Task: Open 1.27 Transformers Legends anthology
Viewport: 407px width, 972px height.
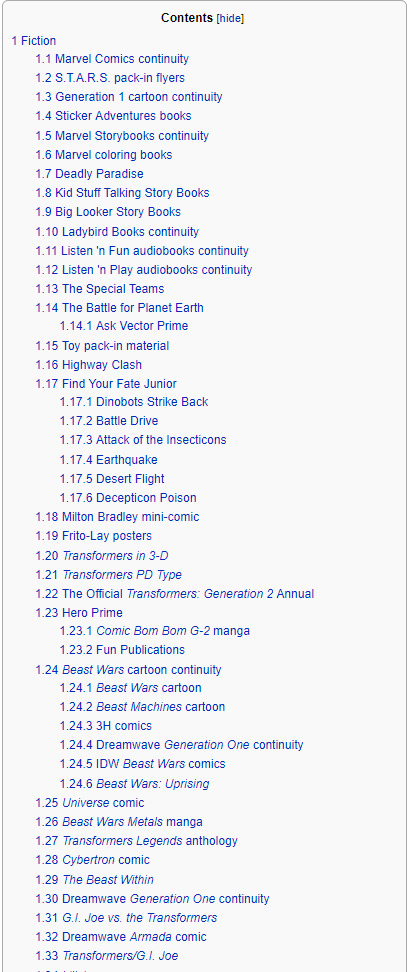Action: (136, 841)
